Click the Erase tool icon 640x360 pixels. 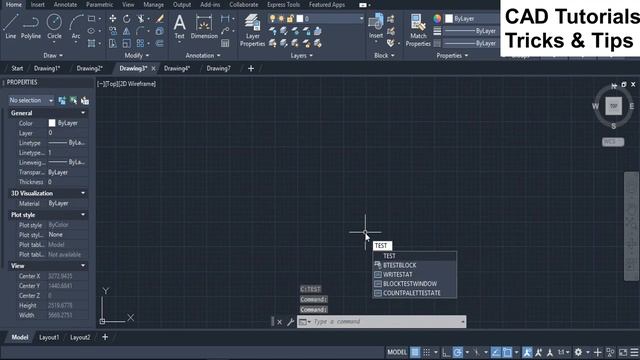point(160,19)
